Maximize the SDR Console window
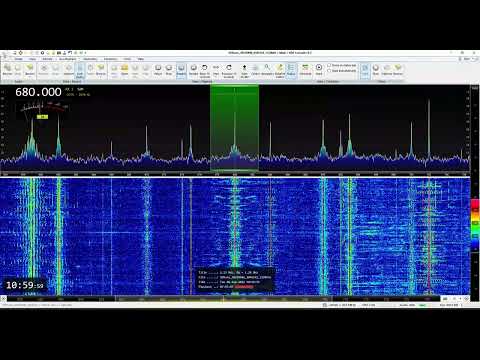480x360 pixels. click(x=462, y=53)
